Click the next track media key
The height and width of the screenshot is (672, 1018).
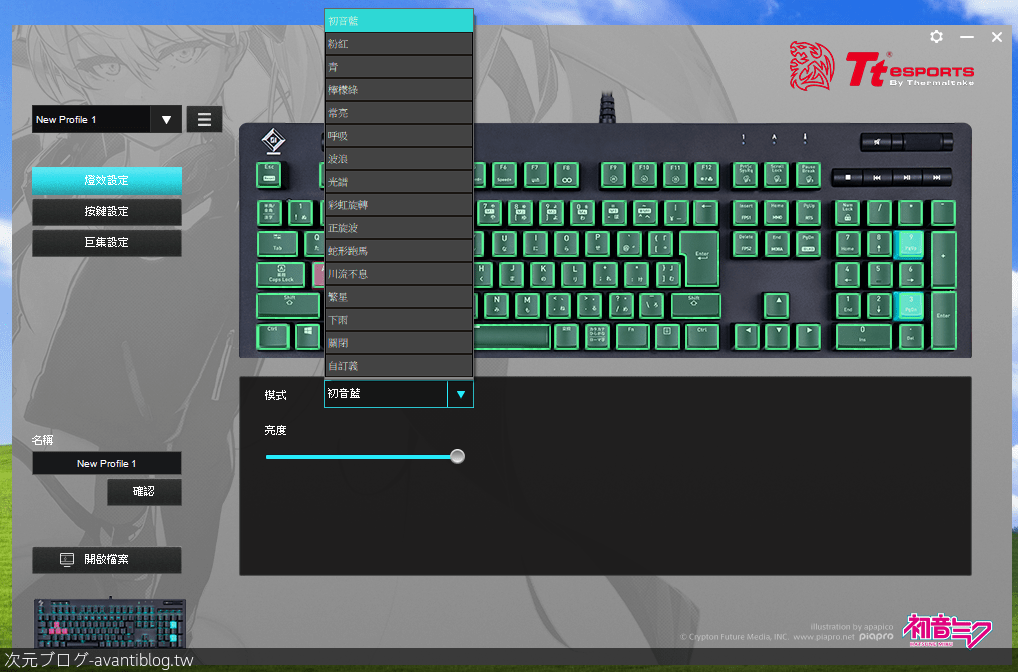point(936,177)
